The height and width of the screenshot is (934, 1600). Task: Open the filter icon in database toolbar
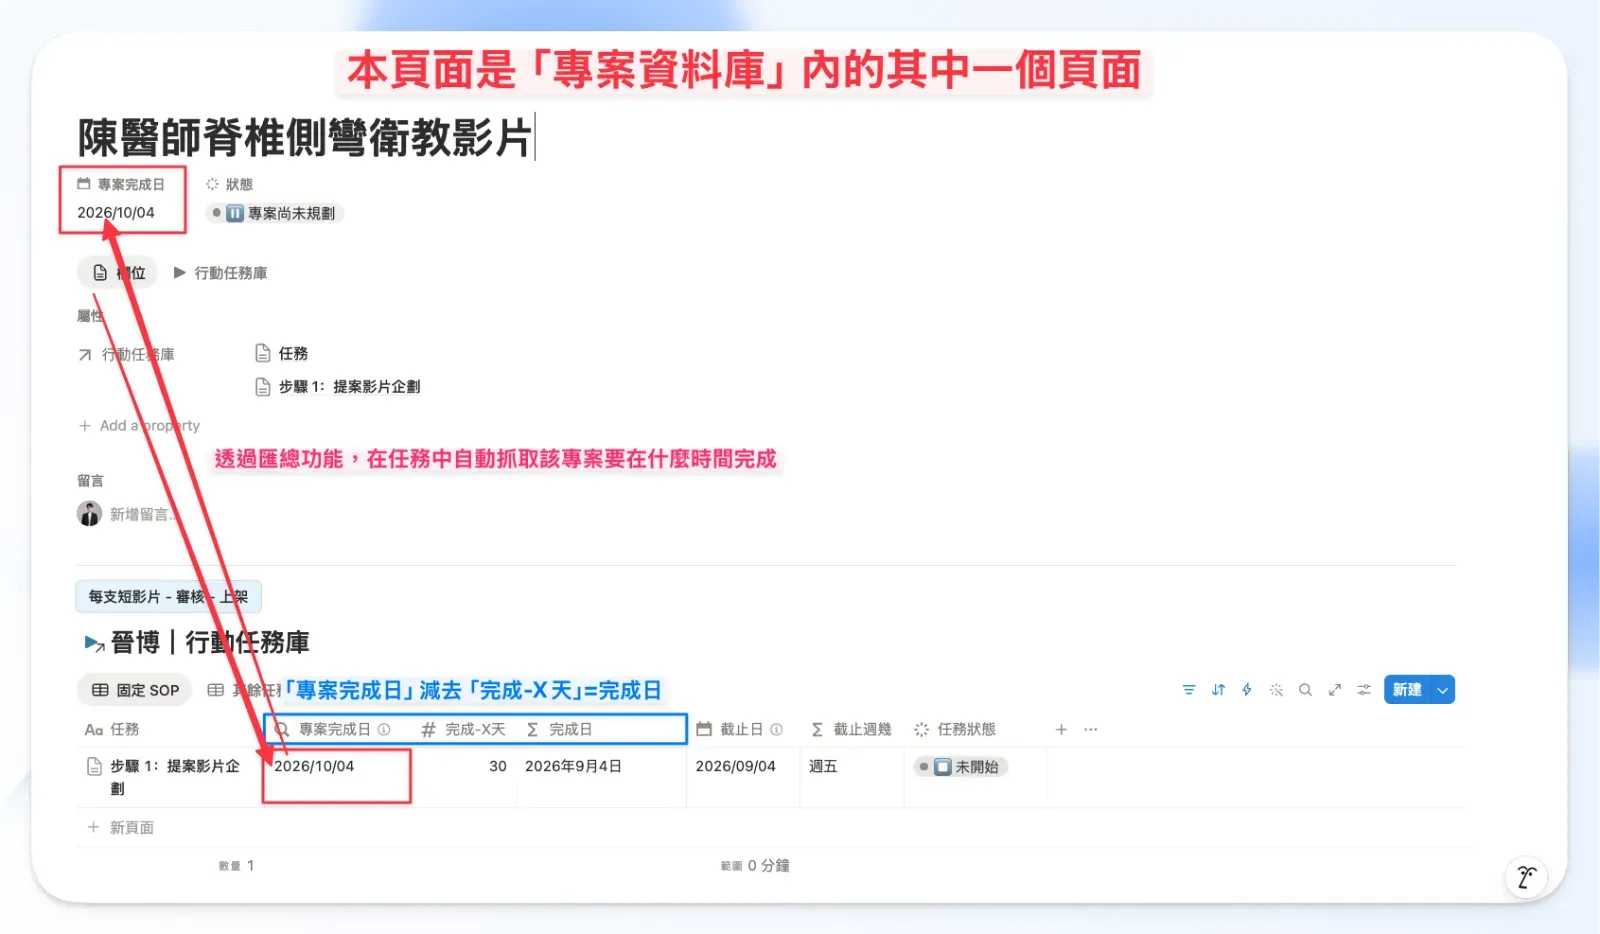click(x=1188, y=690)
